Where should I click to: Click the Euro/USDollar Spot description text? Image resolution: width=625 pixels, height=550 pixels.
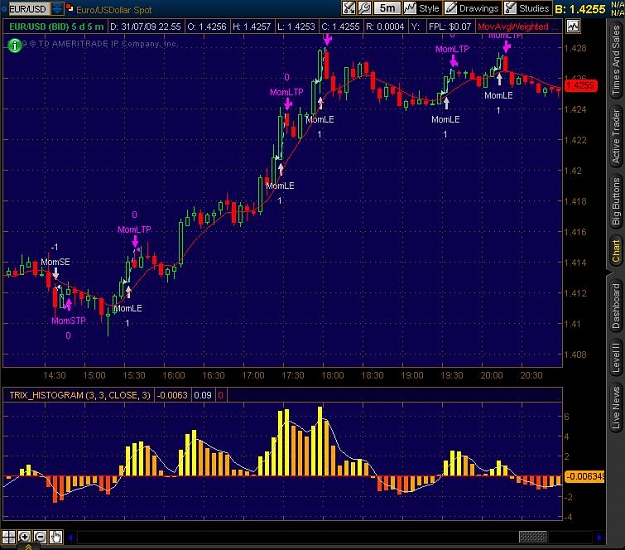[x=114, y=10]
